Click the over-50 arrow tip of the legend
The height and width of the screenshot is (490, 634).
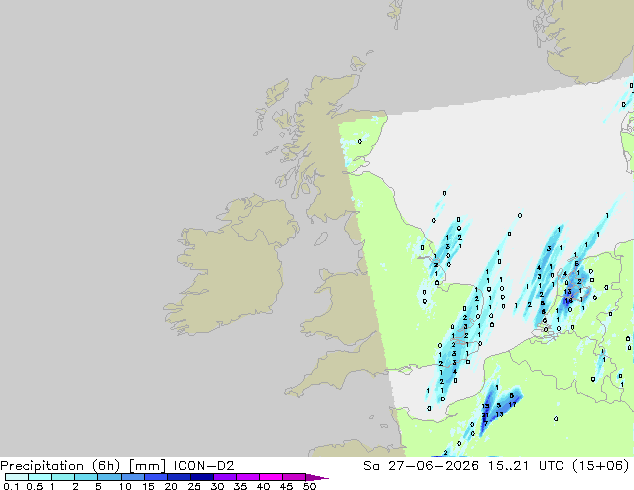point(317,477)
